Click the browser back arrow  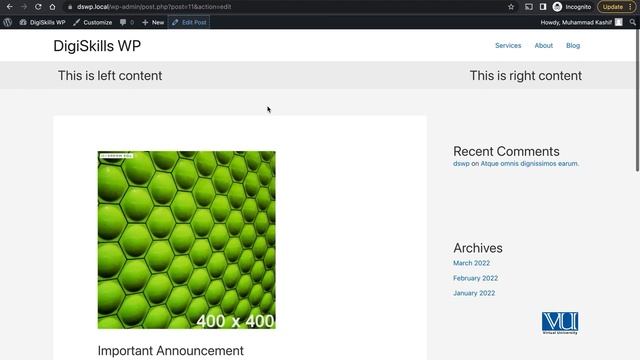[9, 7]
